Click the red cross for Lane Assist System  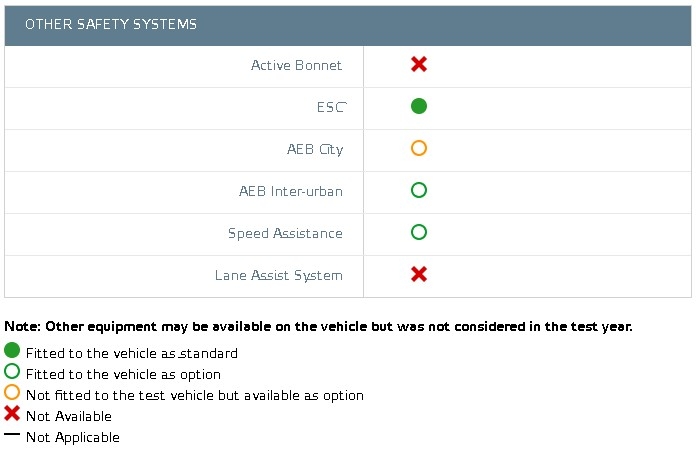pyautogui.click(x=419, y=274)
